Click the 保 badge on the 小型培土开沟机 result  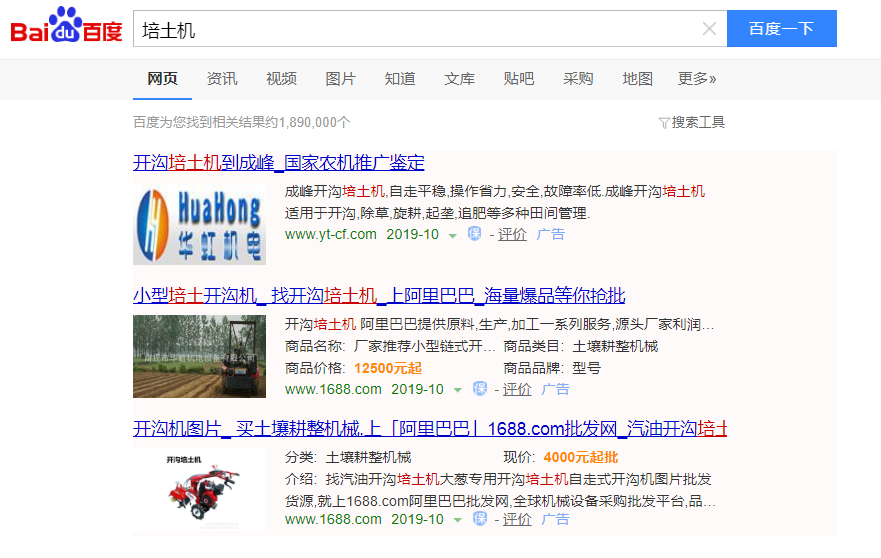click(479, 389)
